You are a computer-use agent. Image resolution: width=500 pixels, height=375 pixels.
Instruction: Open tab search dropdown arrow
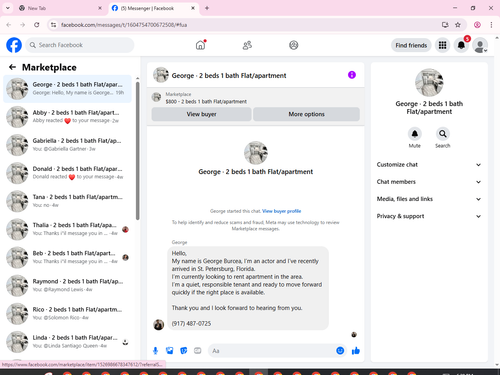[x=8, y=8]
